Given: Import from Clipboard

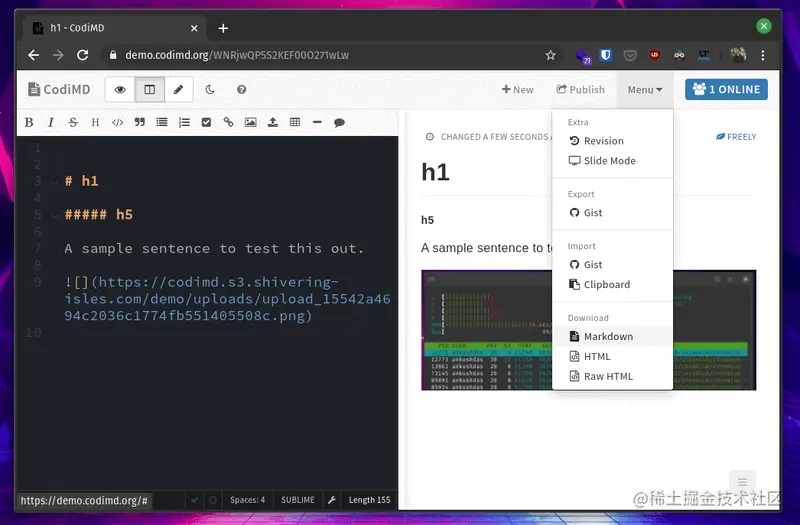Looking at the screenshot, I should (612, 285).
